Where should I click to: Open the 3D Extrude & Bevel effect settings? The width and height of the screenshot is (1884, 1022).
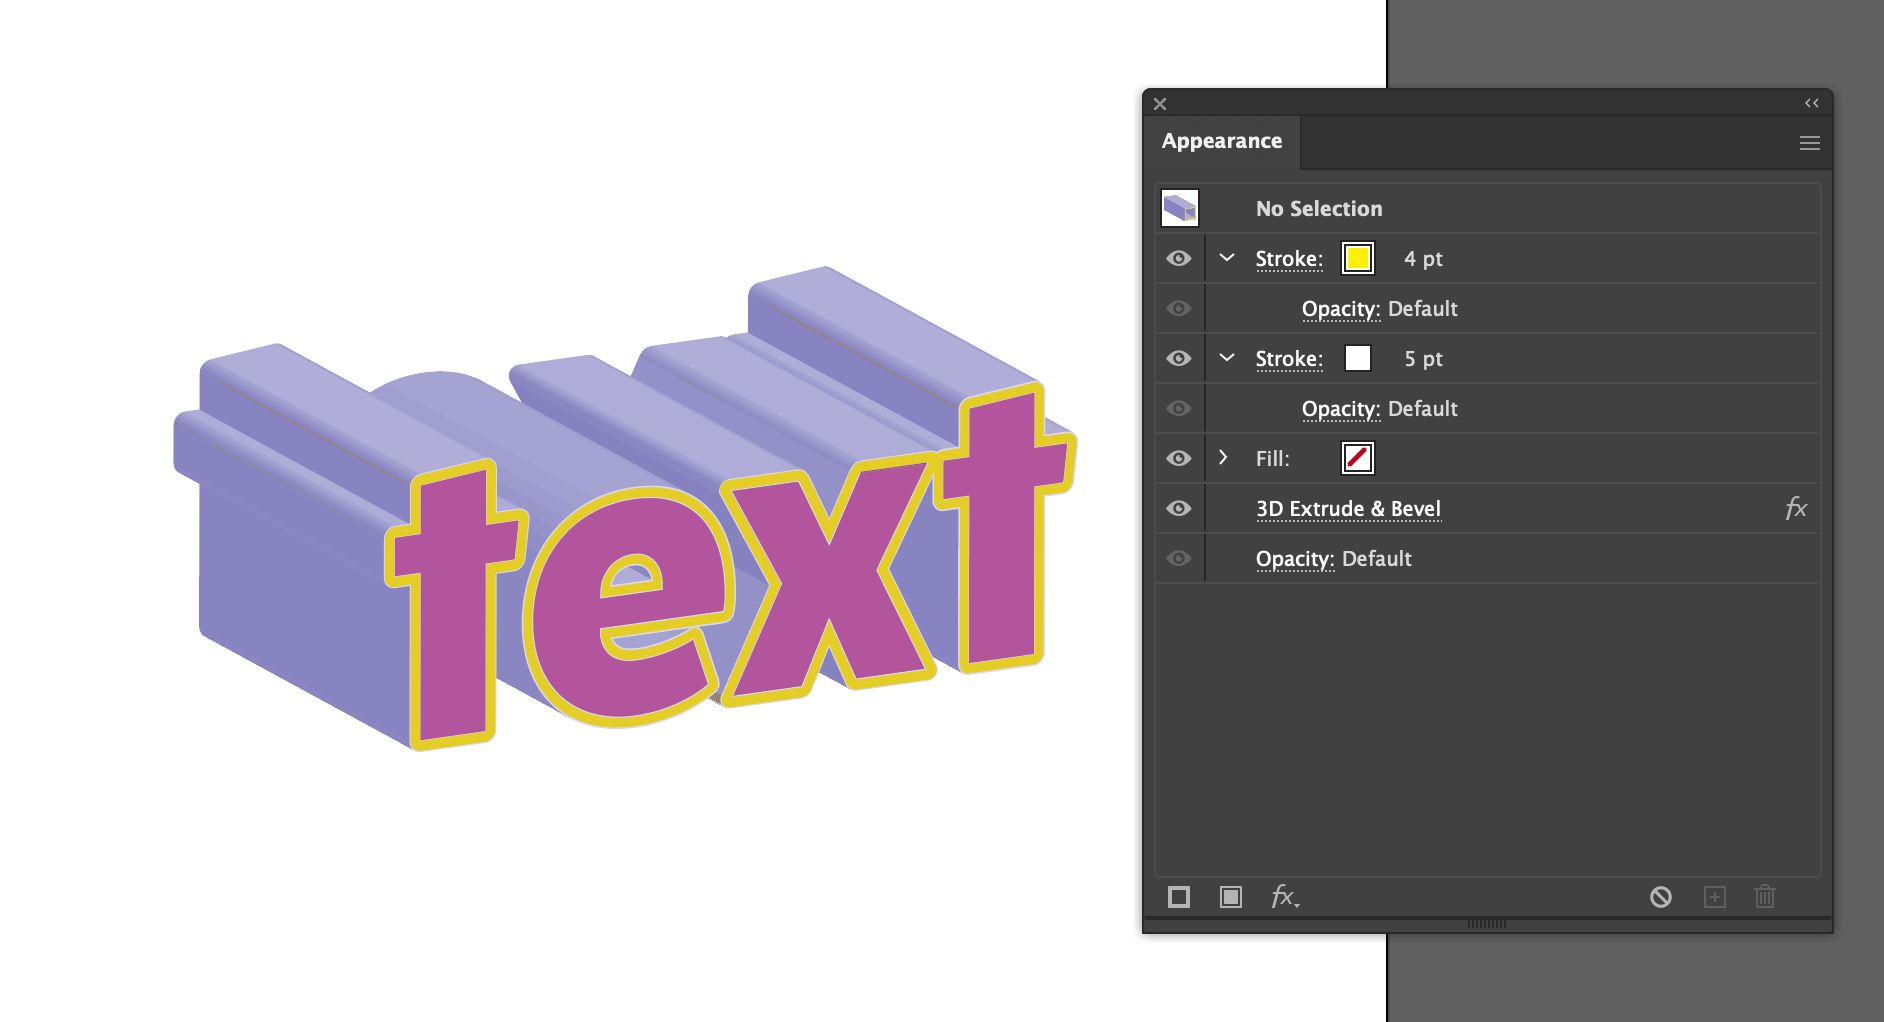coord(1348,508)
